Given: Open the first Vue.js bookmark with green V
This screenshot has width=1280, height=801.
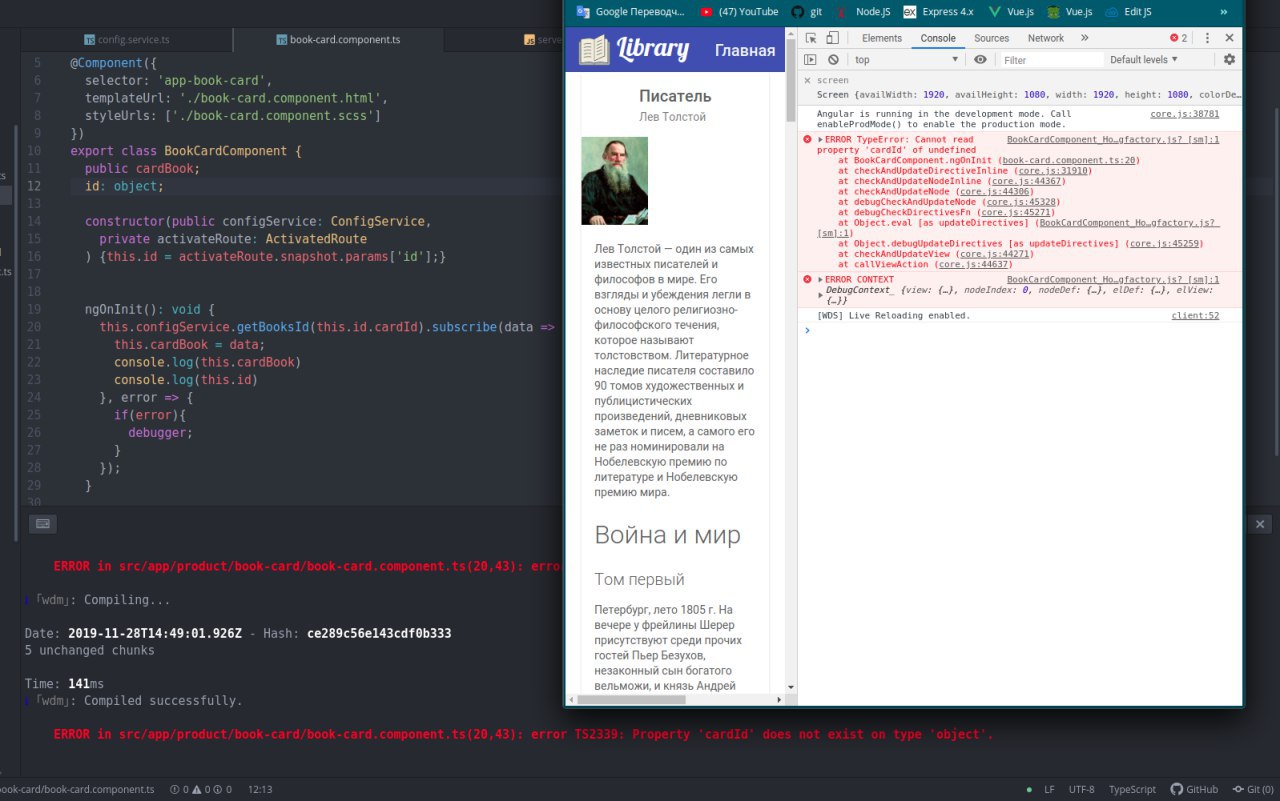Looking at the screenshot, I should click(1010, 12).
